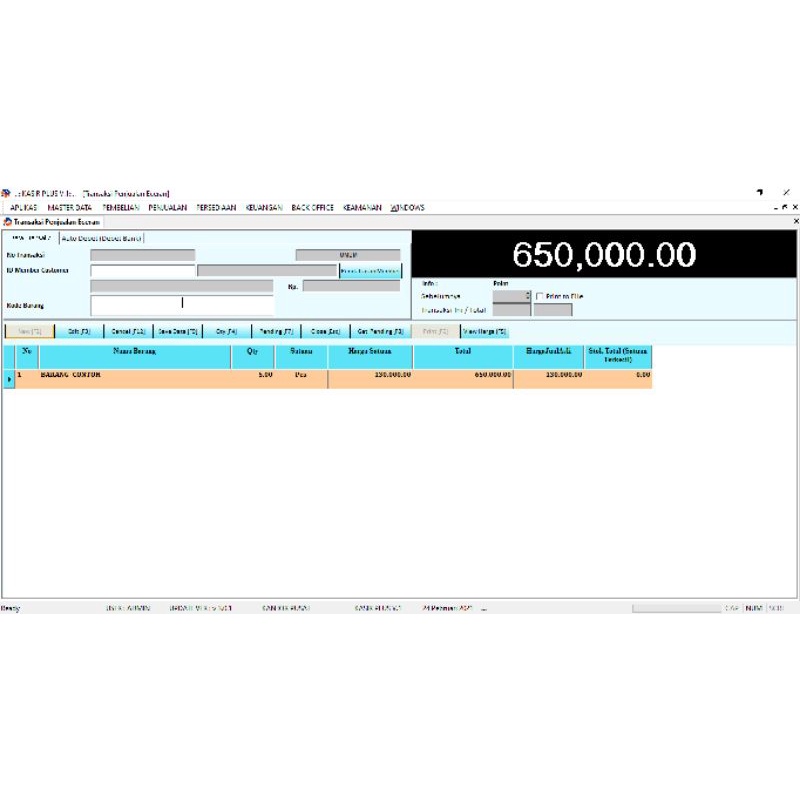
Task: Close the Transaksi Penjualan Eceran tab panel
Action: 796,221
